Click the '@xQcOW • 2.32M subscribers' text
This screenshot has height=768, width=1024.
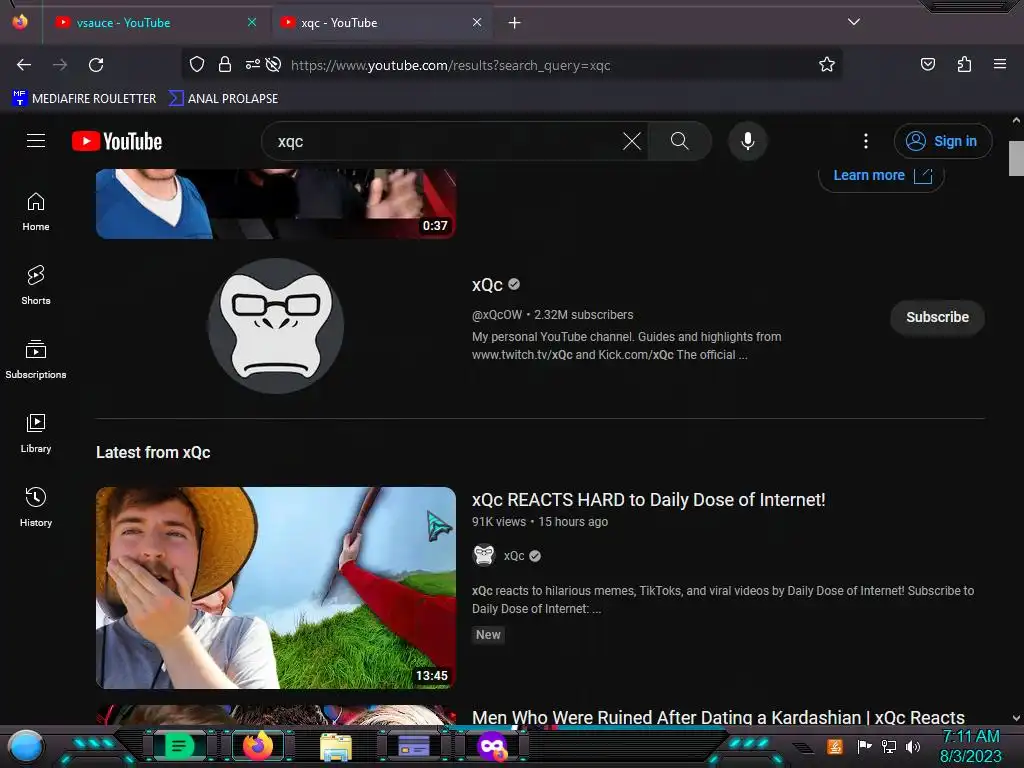coord(552,315)
